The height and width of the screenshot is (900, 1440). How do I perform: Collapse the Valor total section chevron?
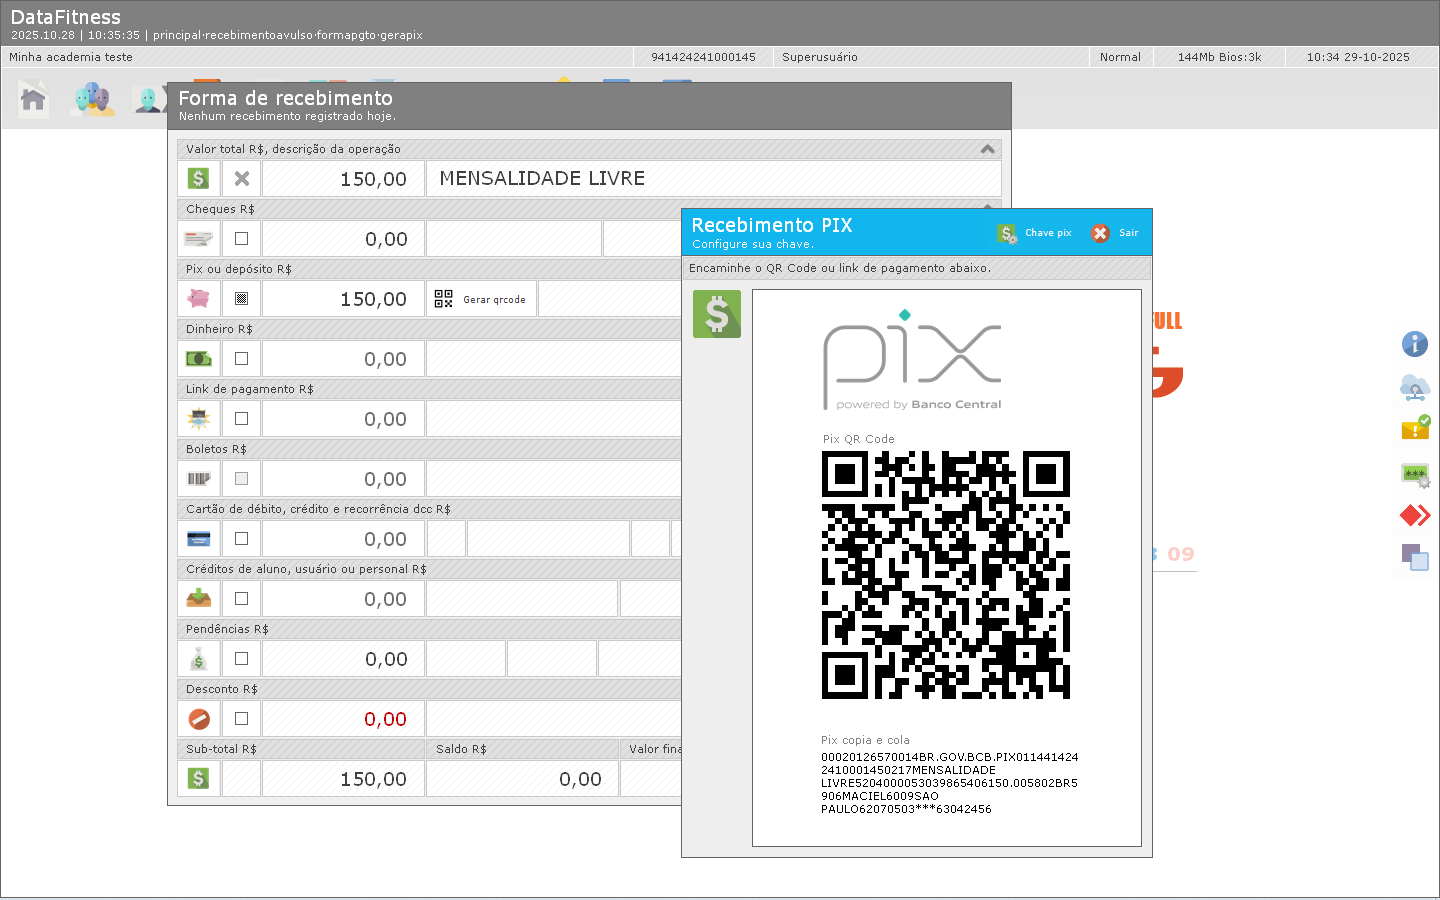click(987, 149)
